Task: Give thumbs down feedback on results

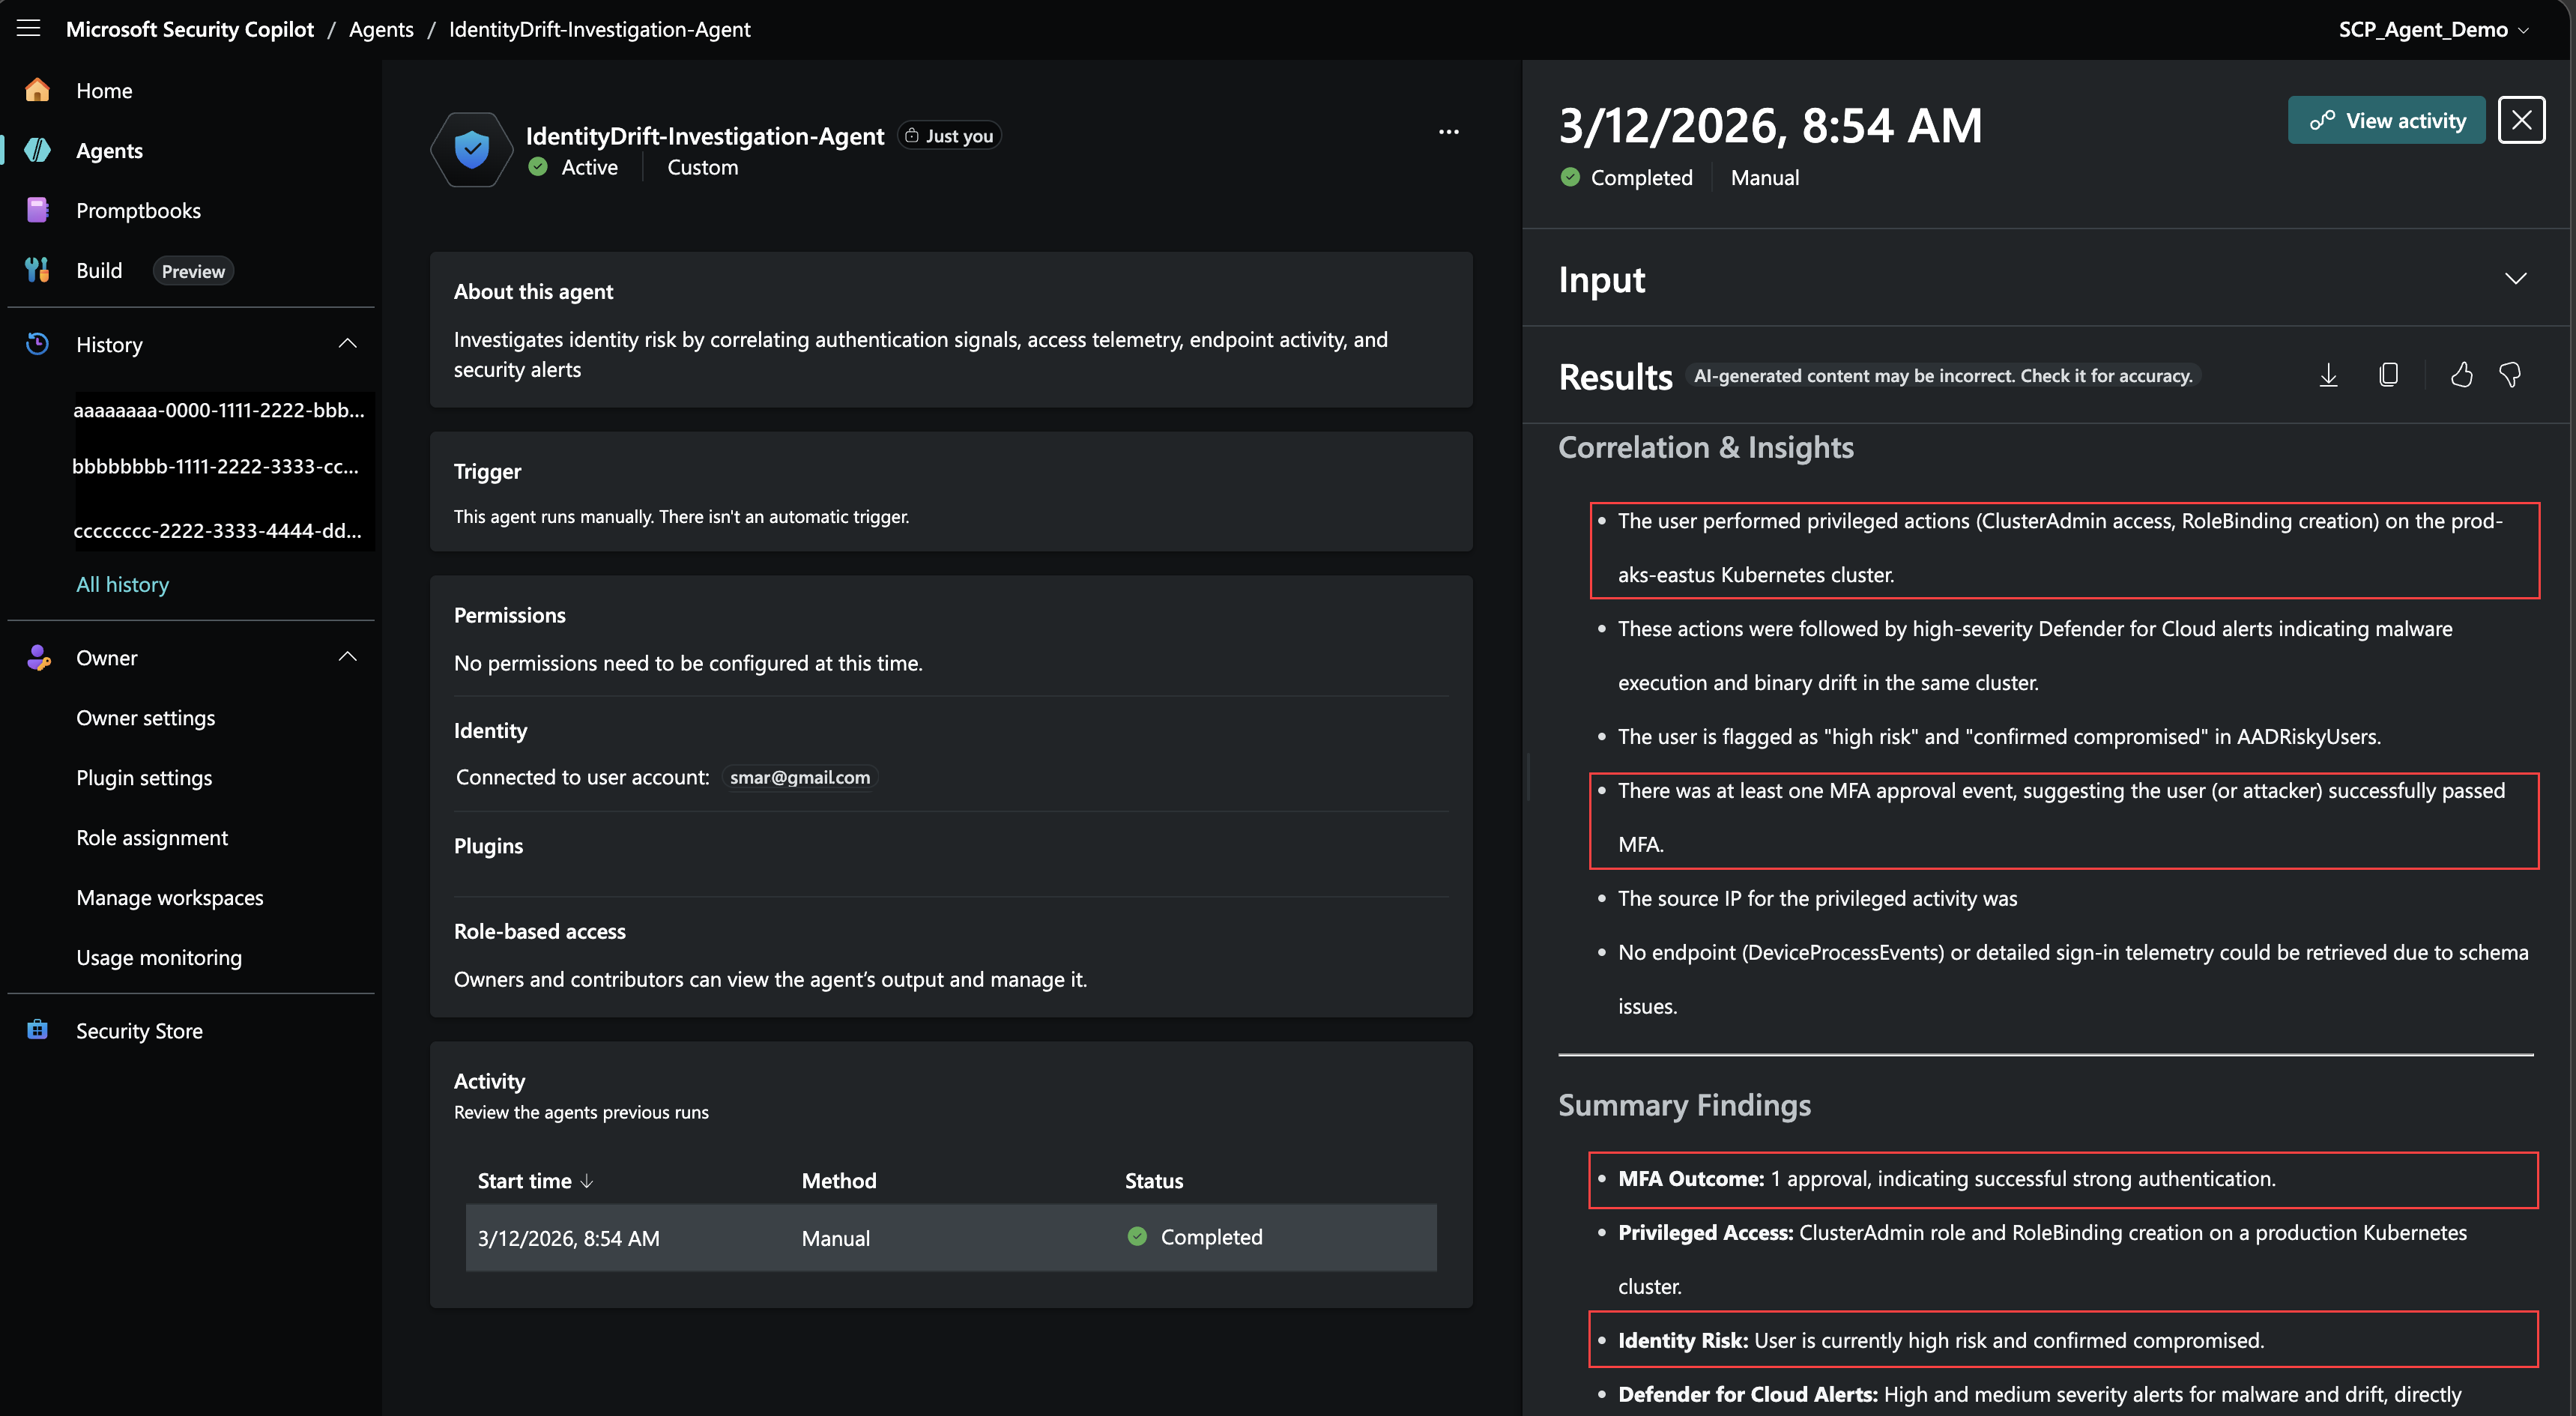Action: (x=2510, y=375)
